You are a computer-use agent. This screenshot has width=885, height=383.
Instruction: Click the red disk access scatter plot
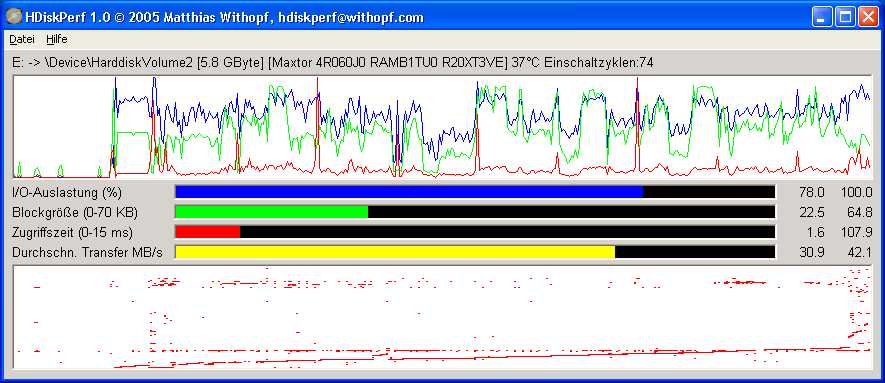(x=442, y=318)
